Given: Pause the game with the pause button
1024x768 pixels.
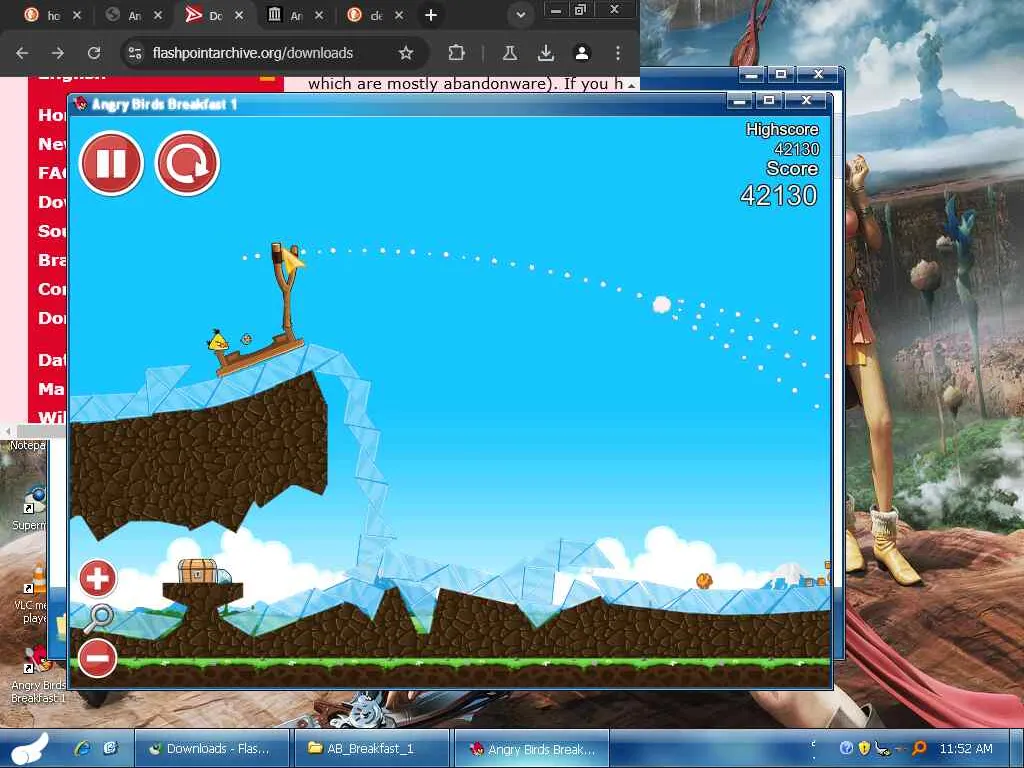Looking at the screenshot, I should point(111,163).
